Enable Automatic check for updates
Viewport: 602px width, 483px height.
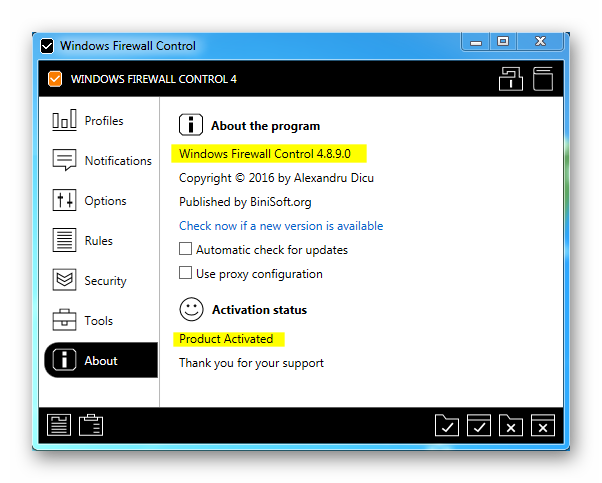click(x=185, y=249)
